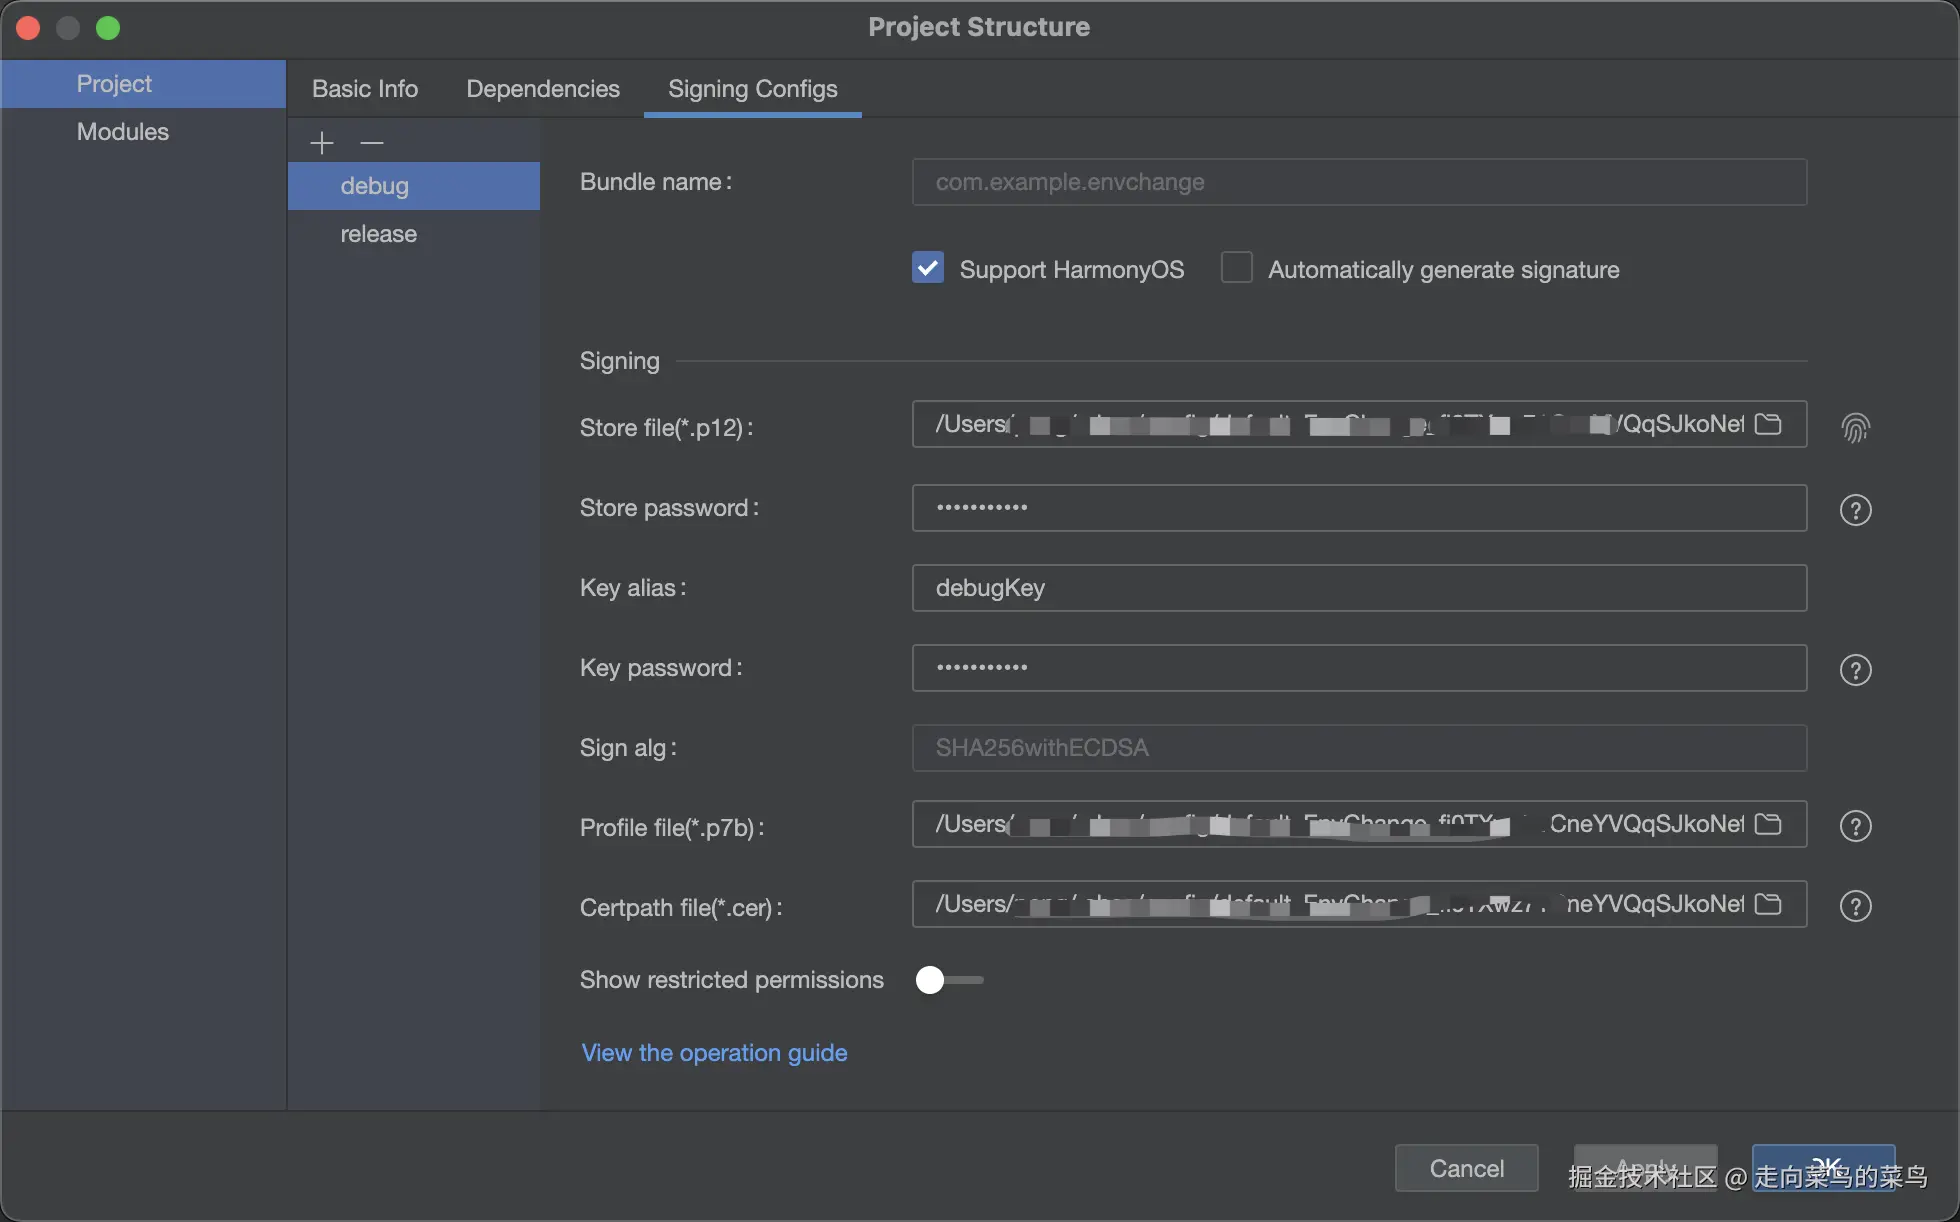Open help icon next to Store password
Screen dimensions: 1960x1222
[1855, 510]
